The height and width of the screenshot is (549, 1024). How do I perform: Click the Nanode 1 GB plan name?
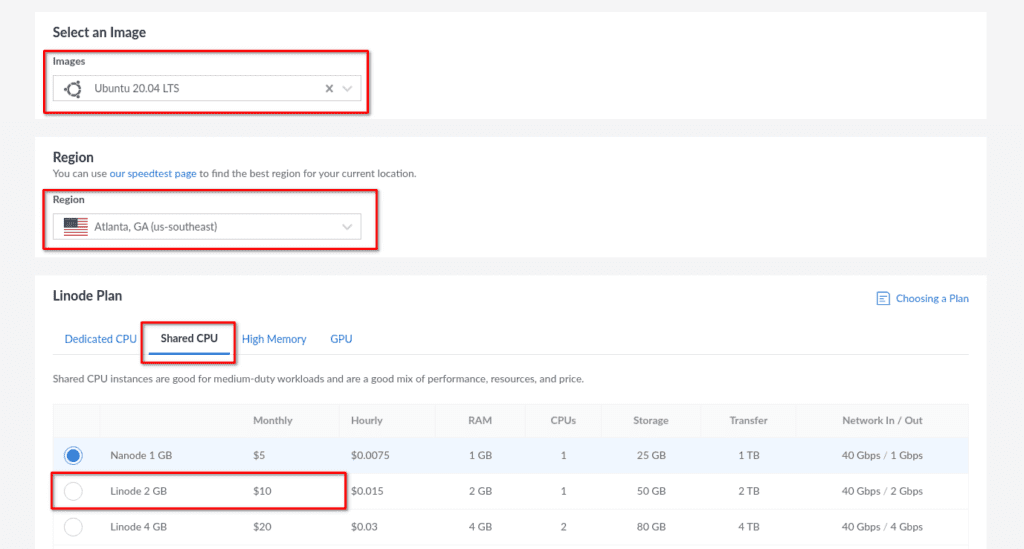pyautogui.click(x=141, y=456)
